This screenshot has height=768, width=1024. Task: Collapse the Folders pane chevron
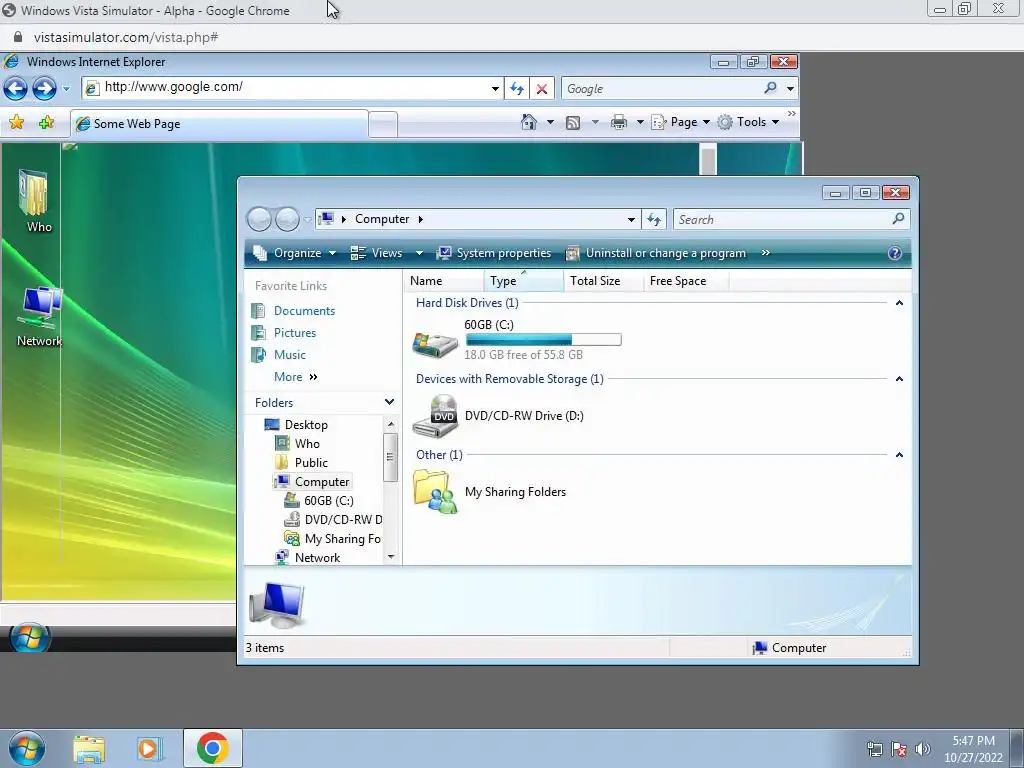coord(389,402)
